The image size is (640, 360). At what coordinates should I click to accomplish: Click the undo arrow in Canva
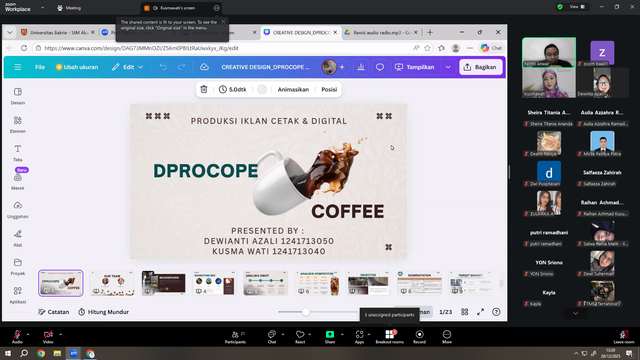(x=163, y=67)
